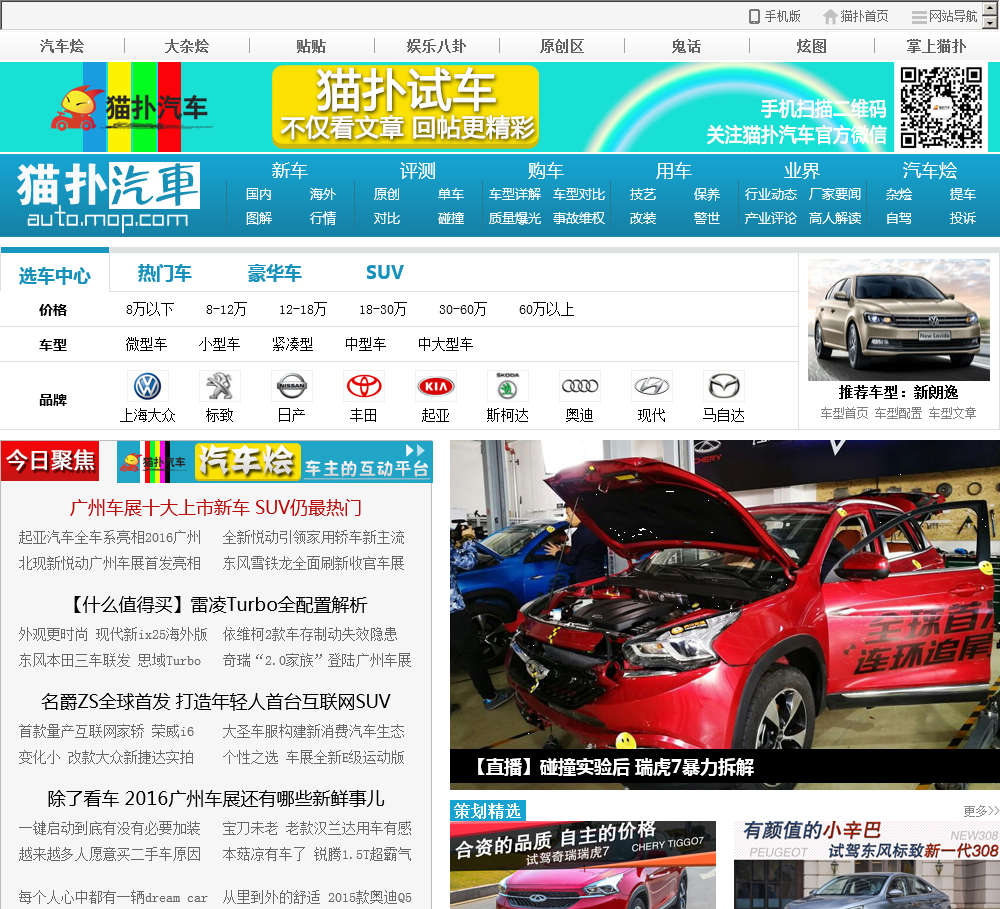1000x909 pixels.
Task: Click the 车型详解 link under 购车
Action: coord(515,194)
